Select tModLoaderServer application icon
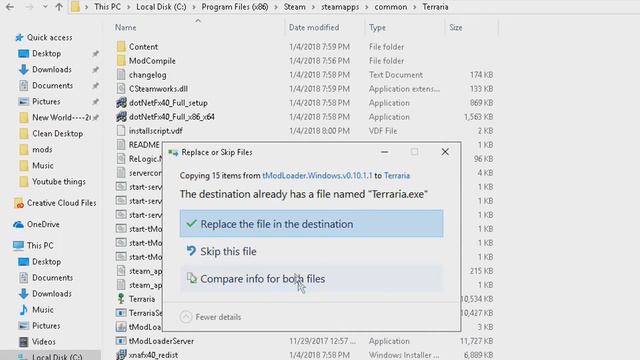The height and width of the screenshot is (360, 640). [x=121, y=341]
